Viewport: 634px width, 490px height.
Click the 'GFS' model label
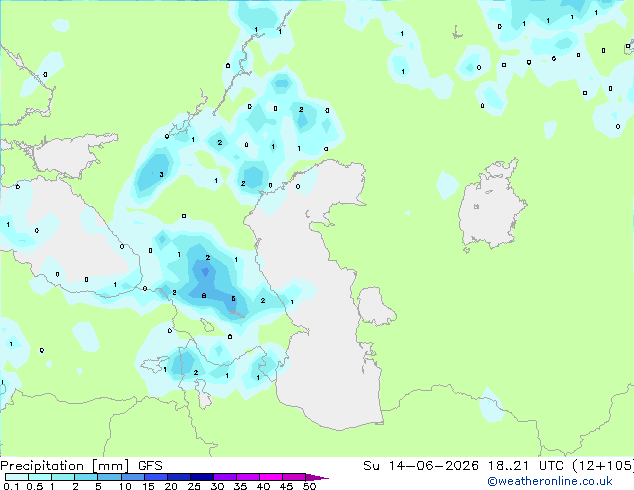[150, 466]
